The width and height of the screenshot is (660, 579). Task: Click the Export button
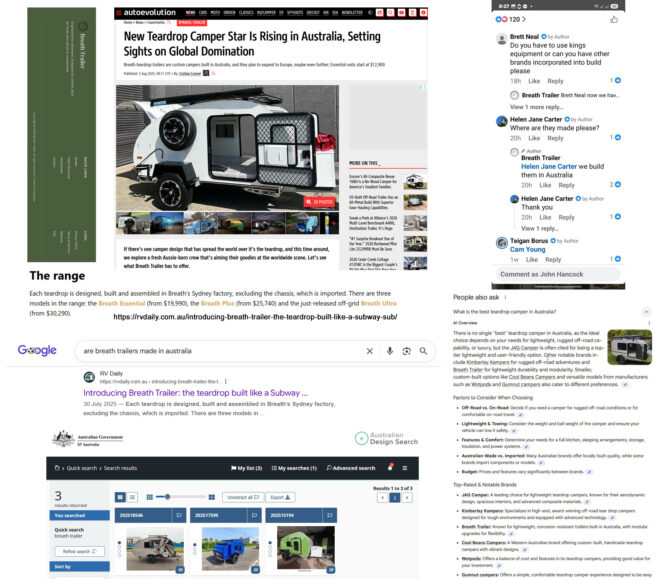[280, 497]
